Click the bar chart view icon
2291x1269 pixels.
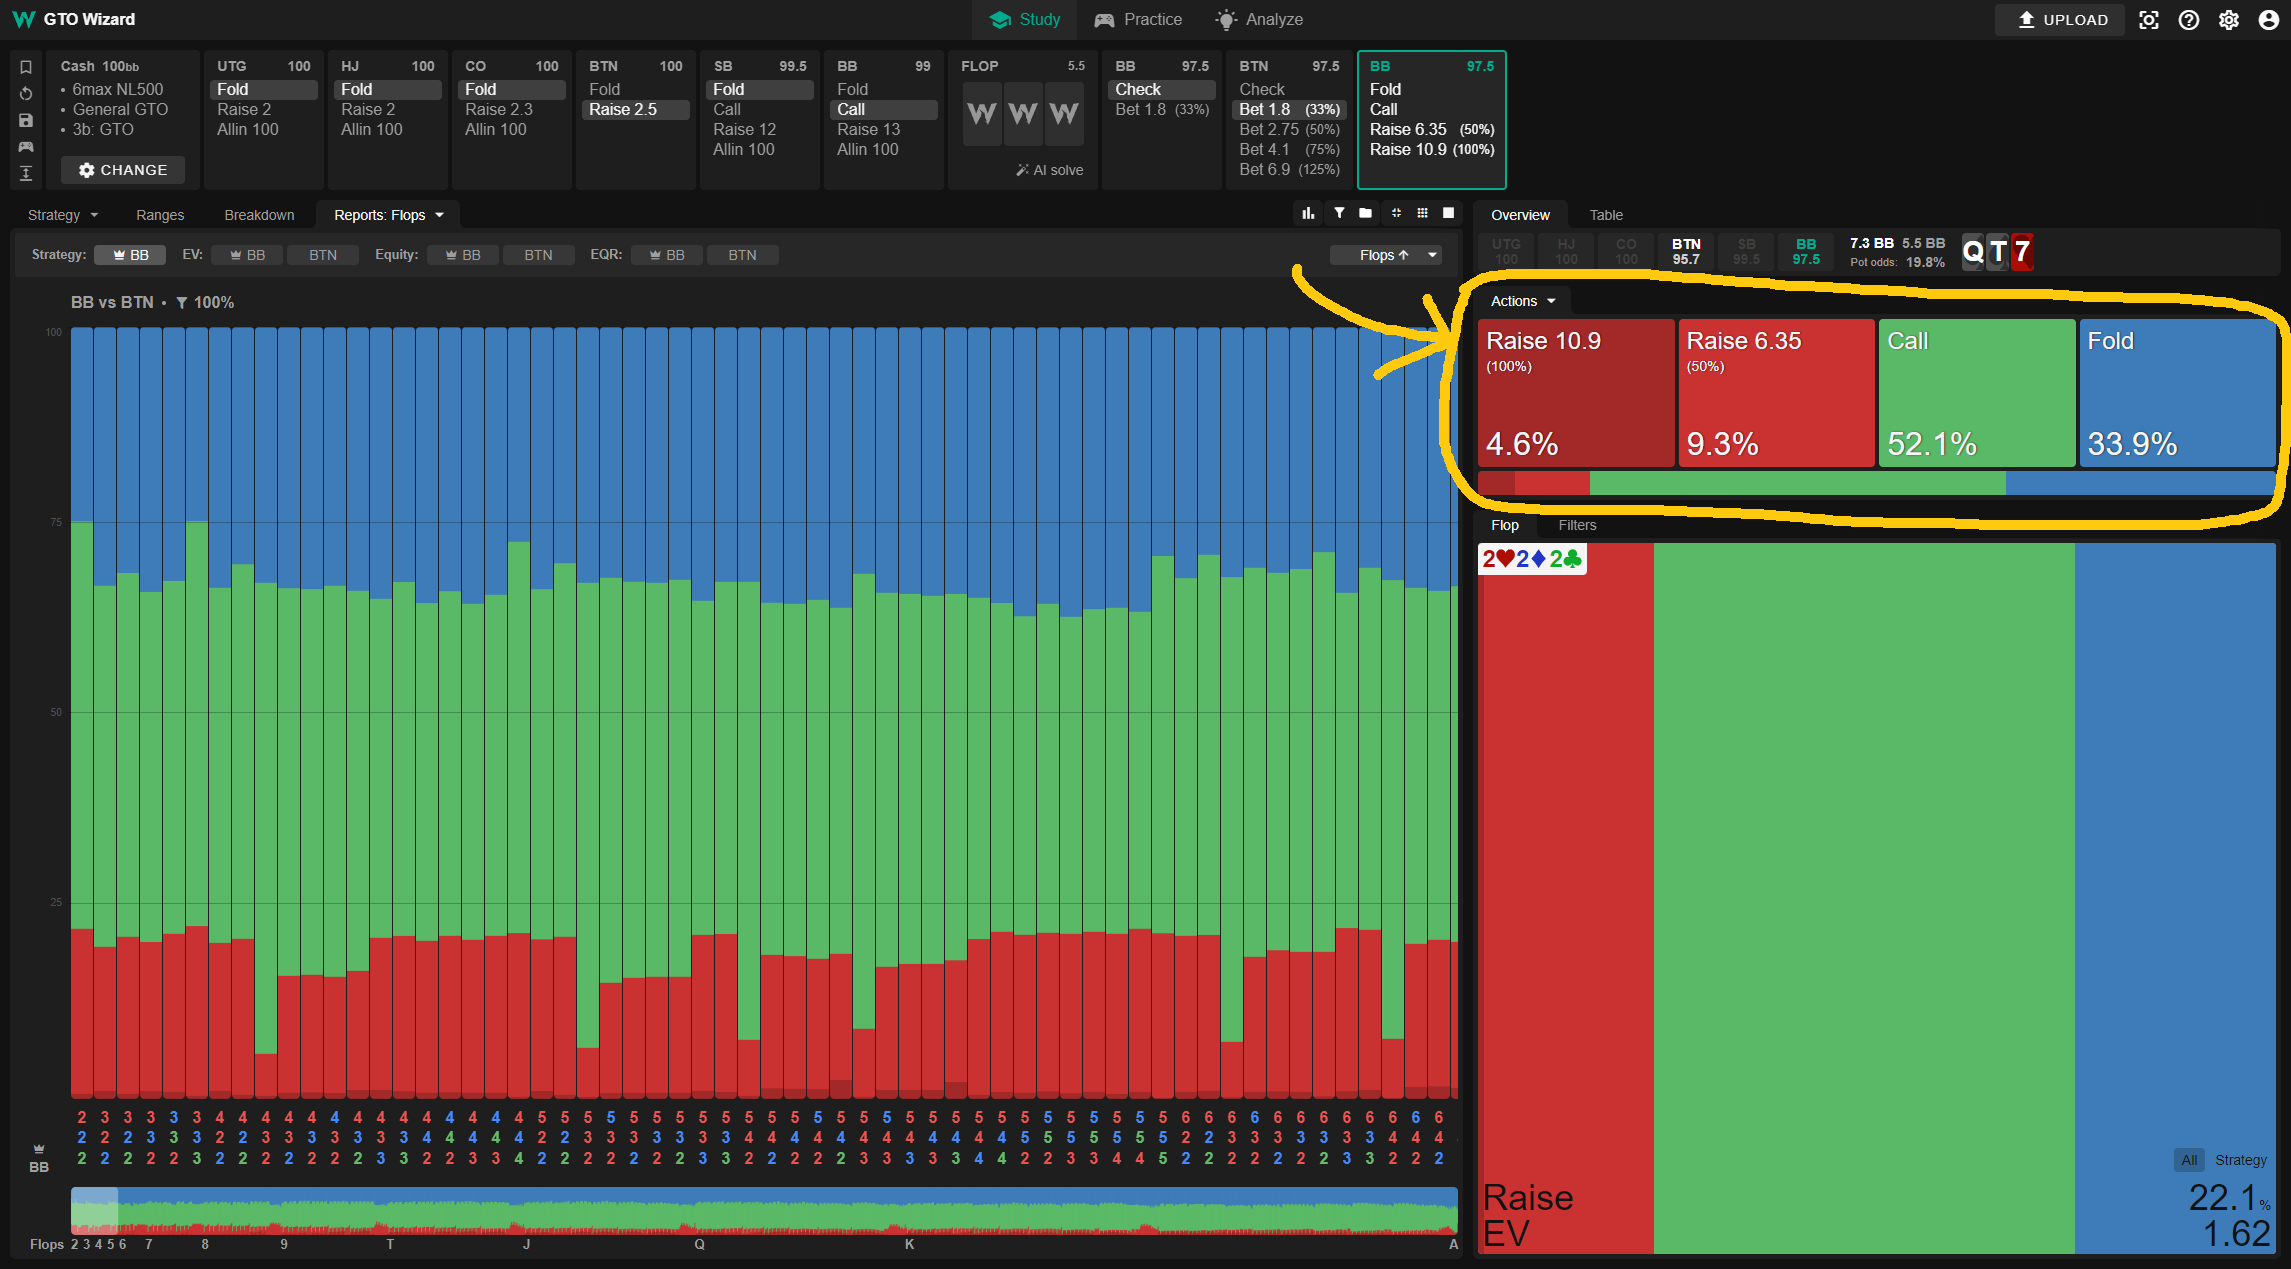click(1308, 214)
